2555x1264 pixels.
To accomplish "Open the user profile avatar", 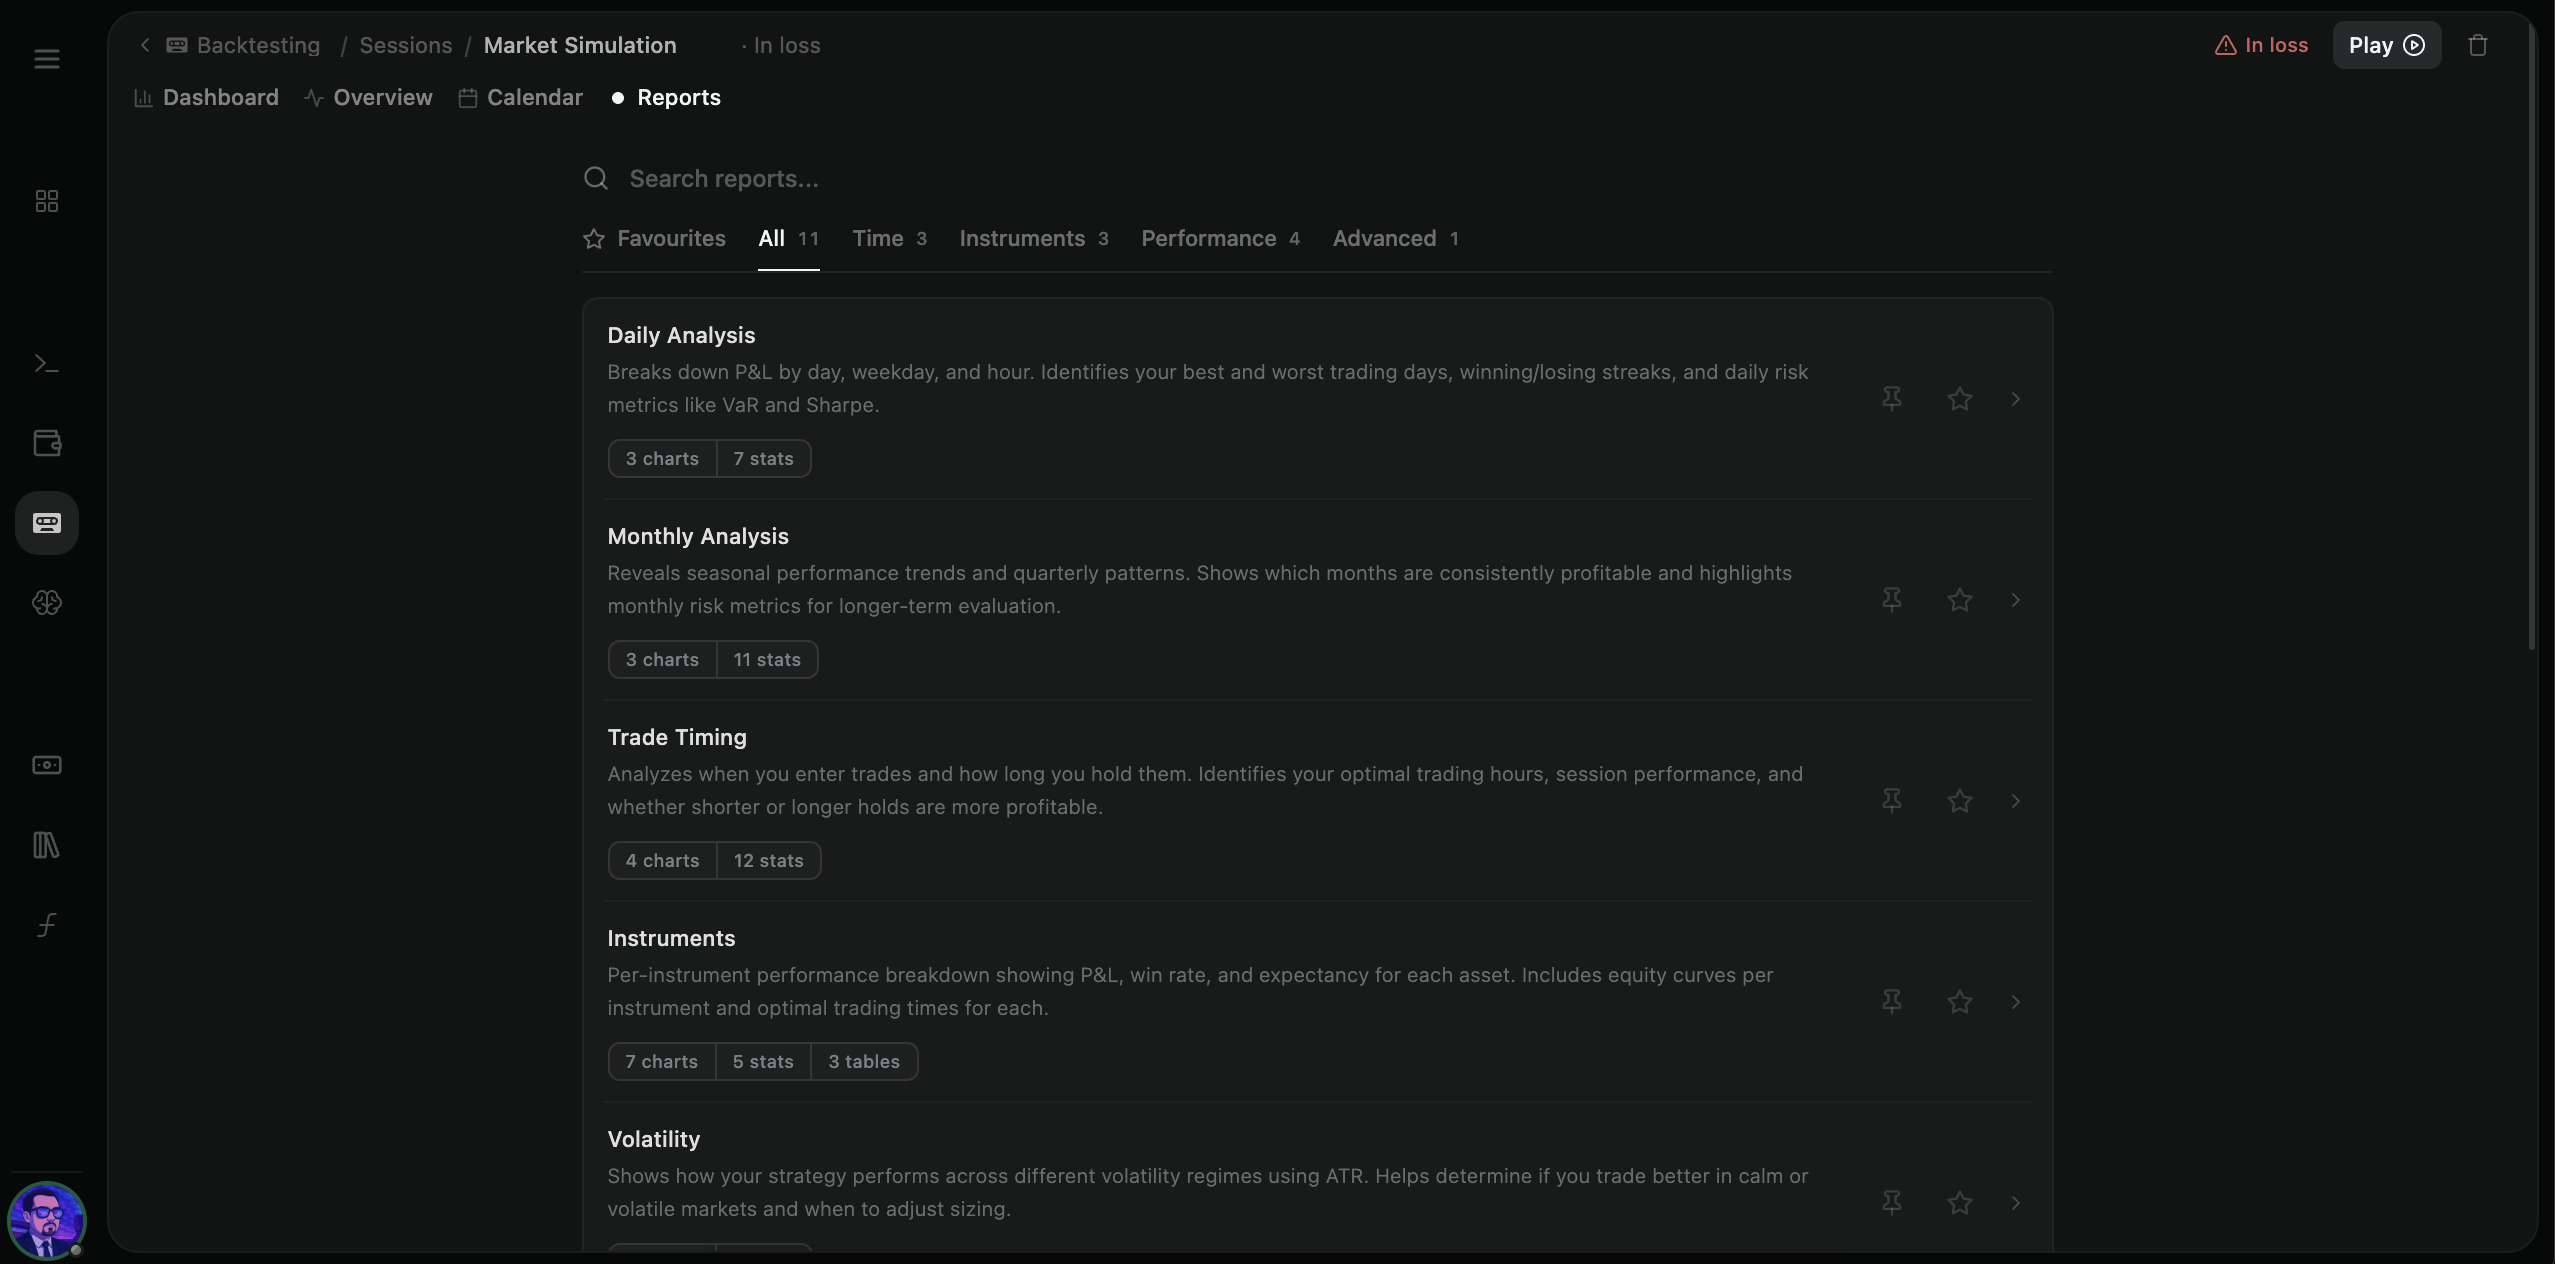I will coord(46,1220).
